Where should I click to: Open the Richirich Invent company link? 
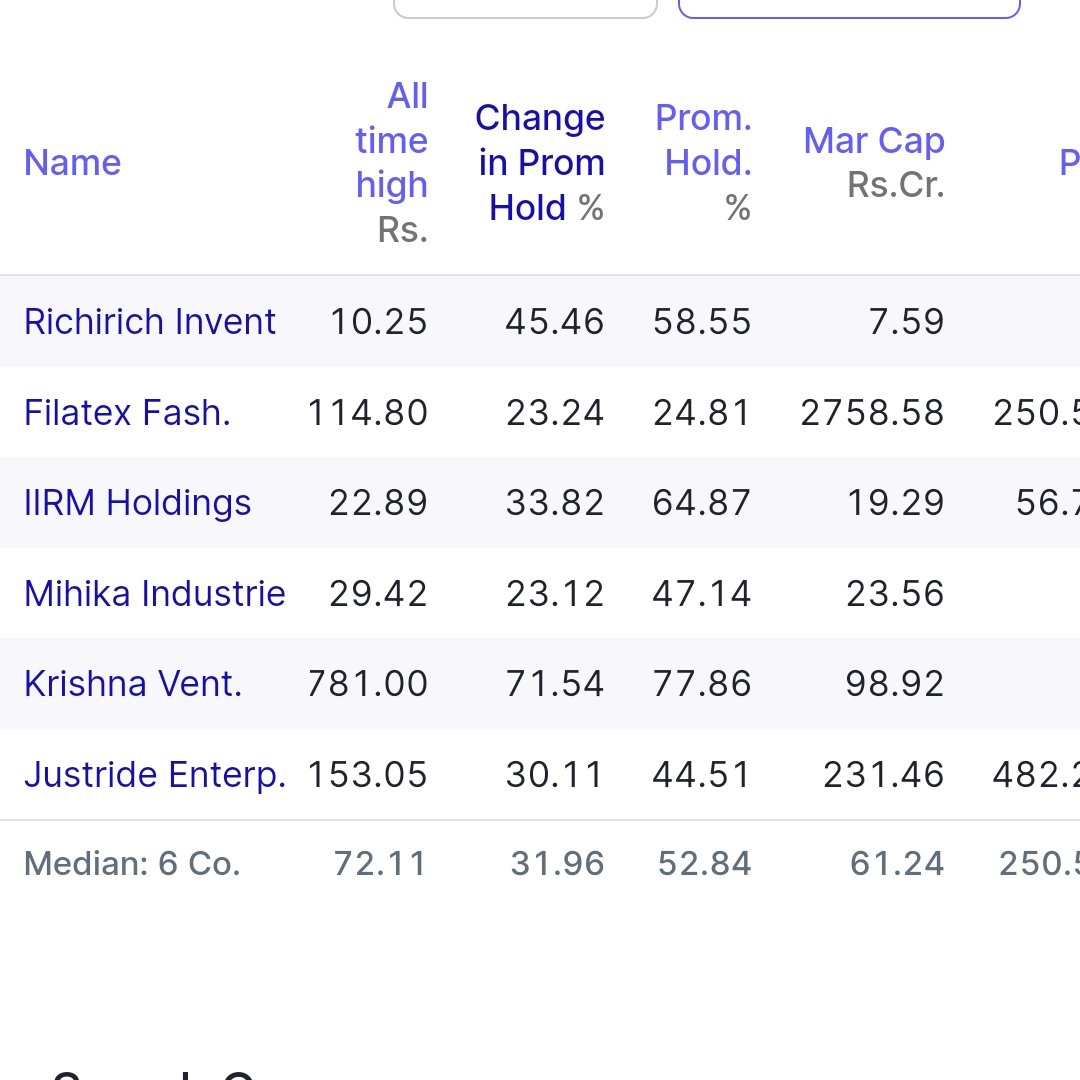tap(149, 322)
